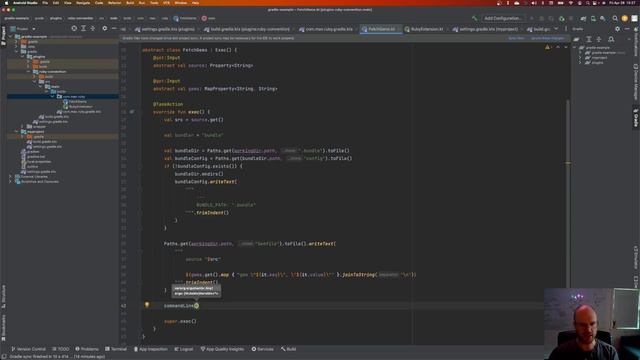640x360 pixels.
Task: Open the App Inspection tool window
Action: tap(151, 349)
